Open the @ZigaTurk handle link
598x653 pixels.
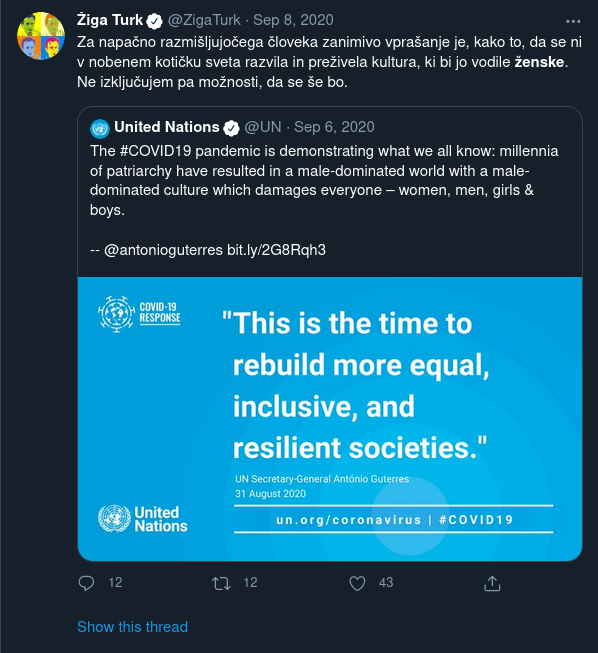pos(204,20)
